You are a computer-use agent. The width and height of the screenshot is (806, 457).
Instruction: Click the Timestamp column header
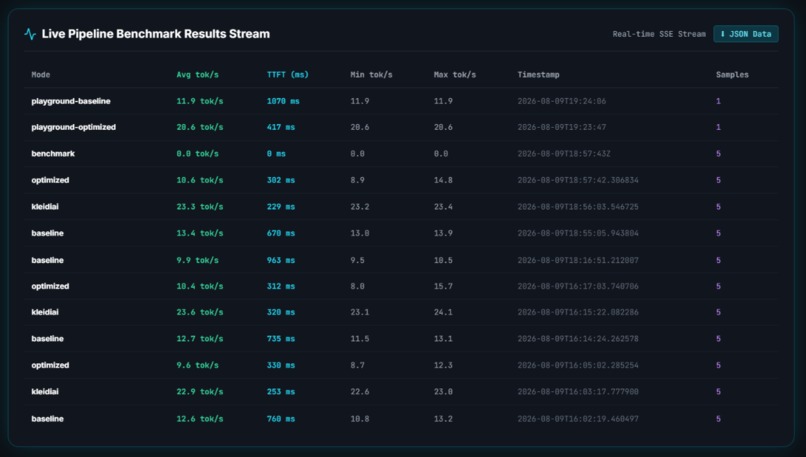pyautogui.click(x=538, y=75)
